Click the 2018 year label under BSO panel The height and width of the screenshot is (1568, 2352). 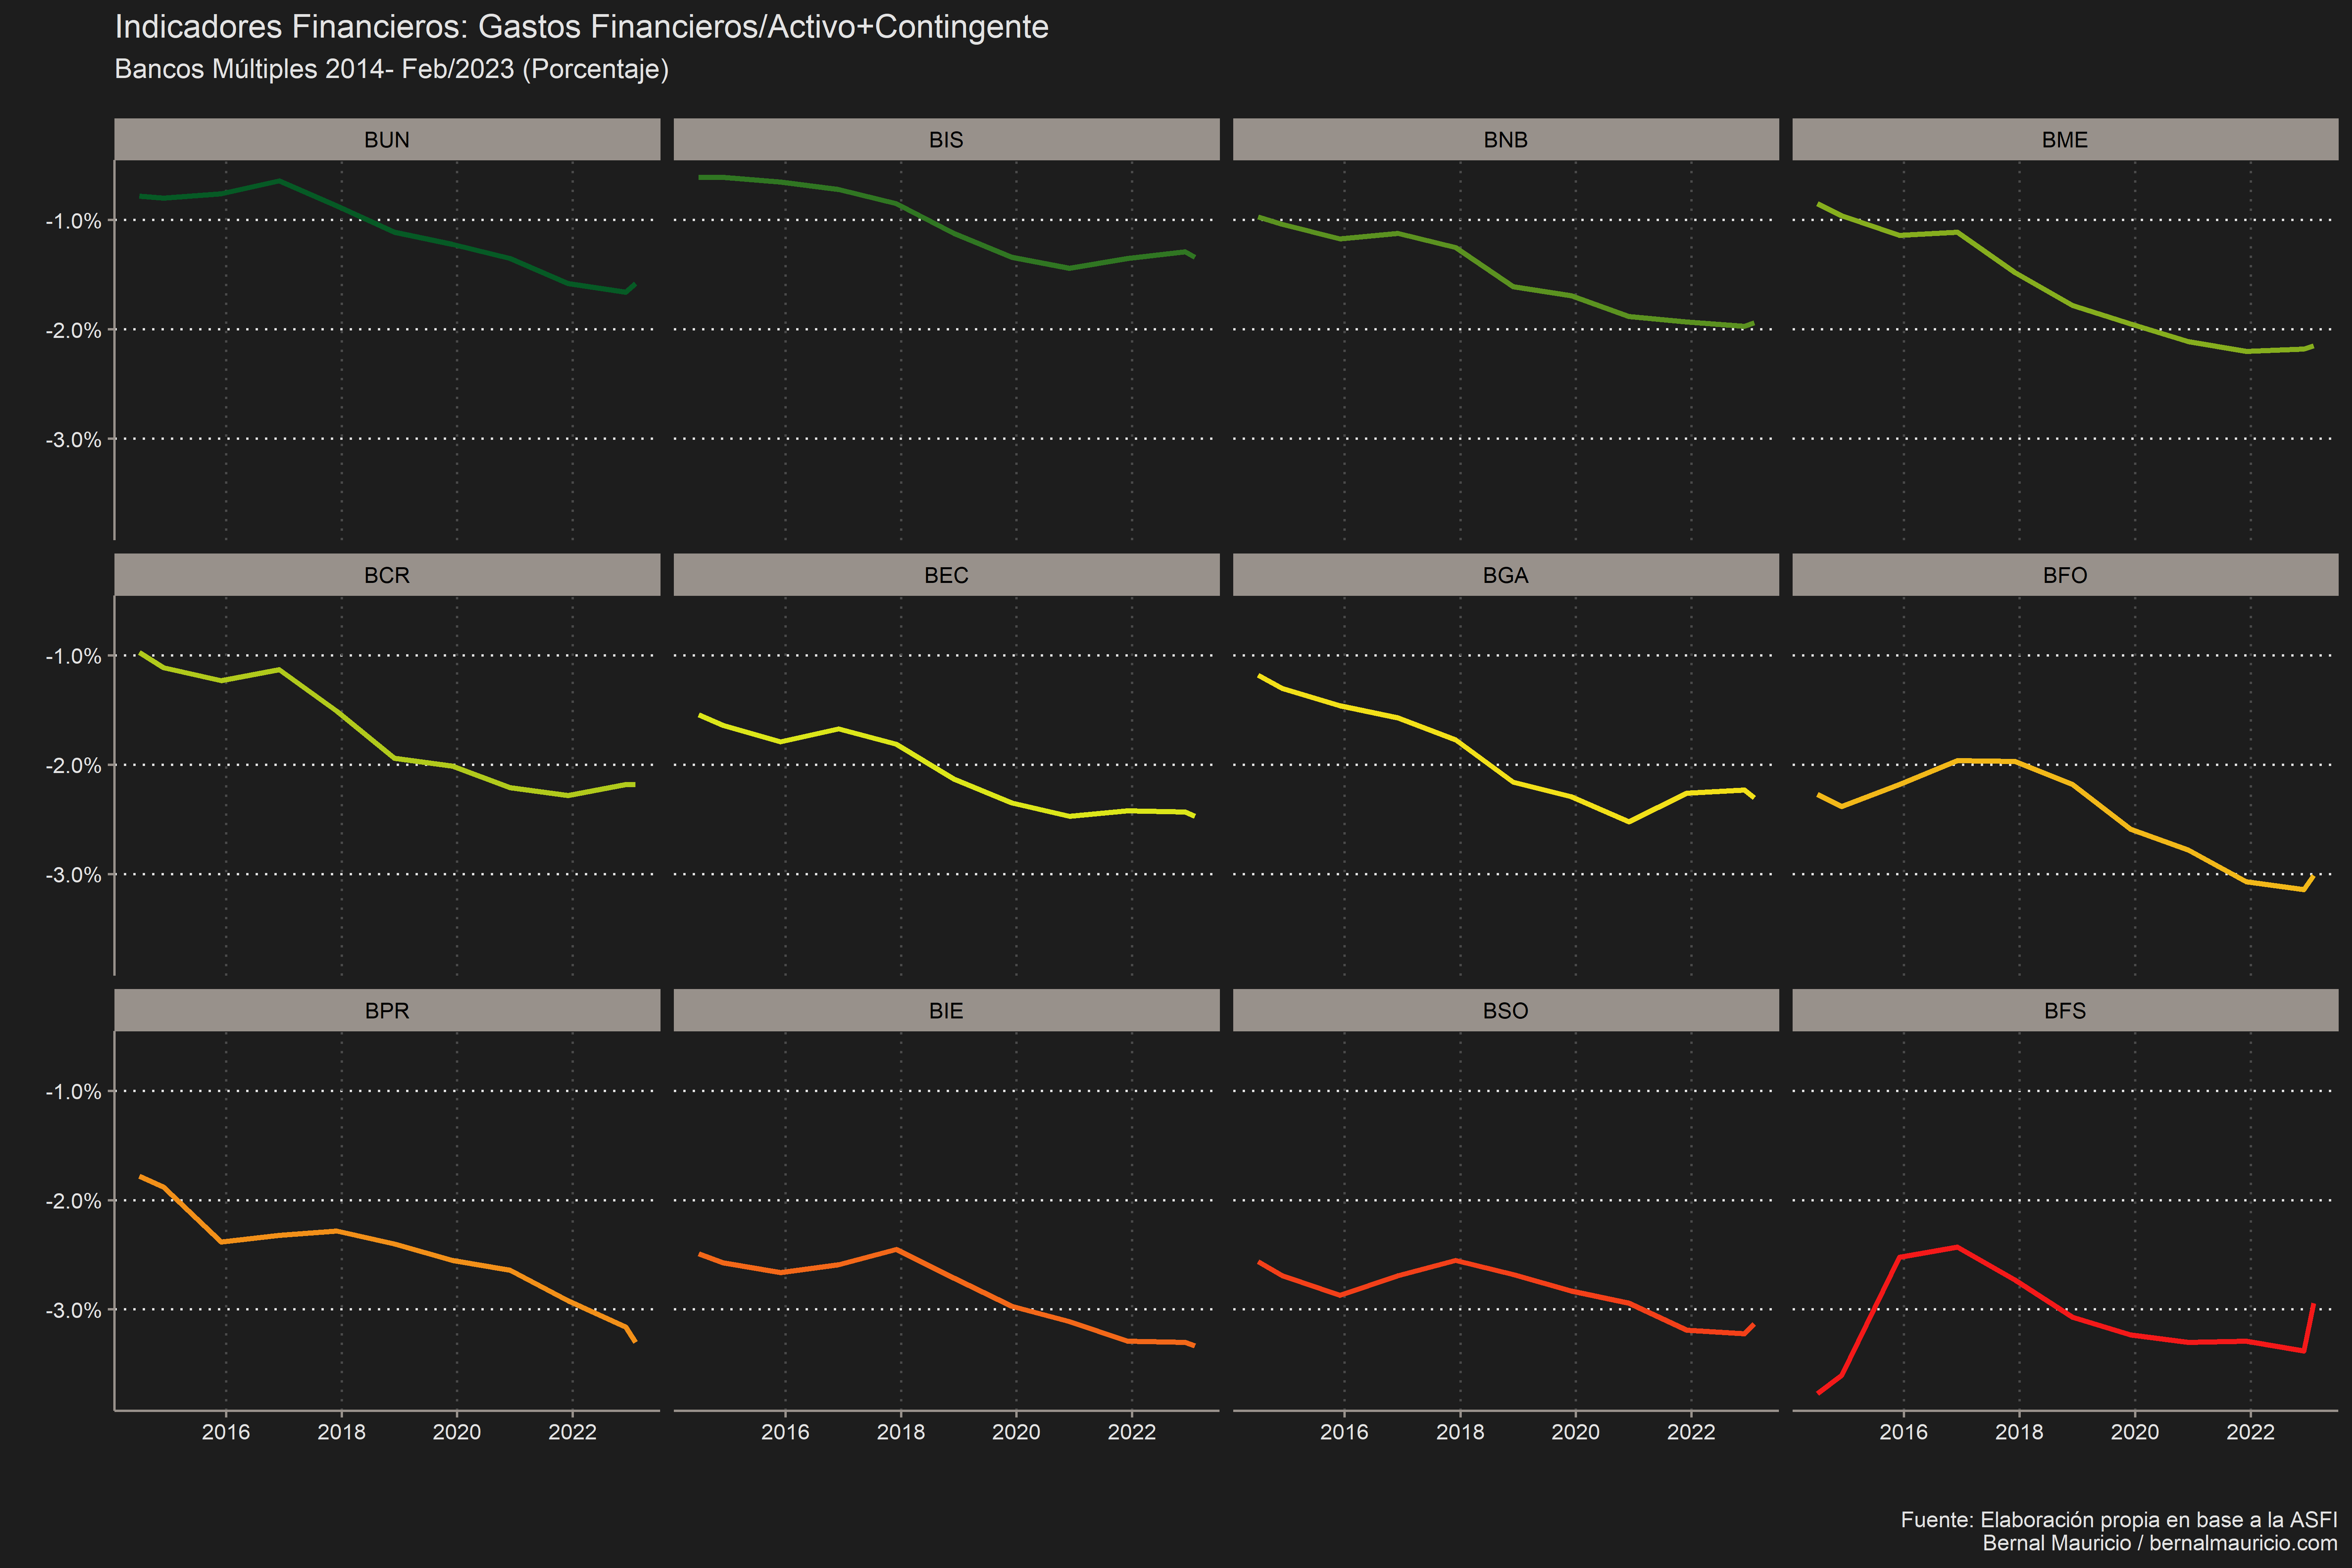[x=1460, y=1432]
